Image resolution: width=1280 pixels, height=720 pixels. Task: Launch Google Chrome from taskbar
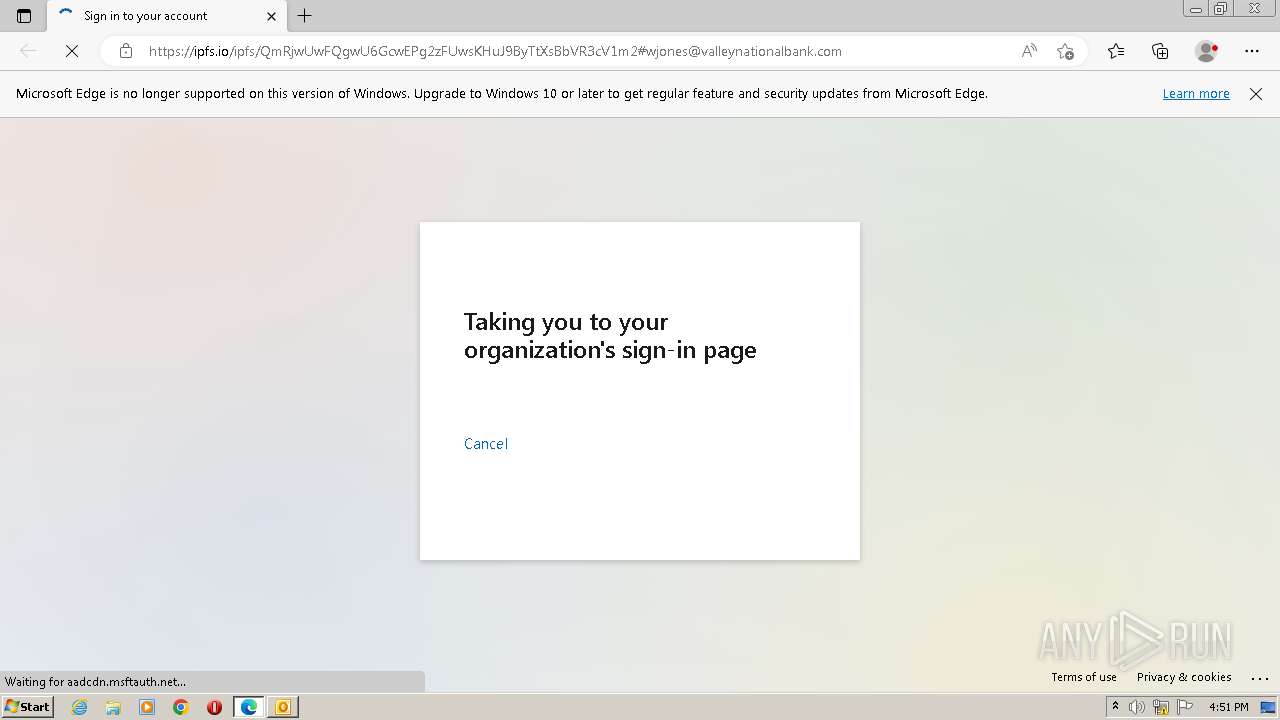[181, 707]
